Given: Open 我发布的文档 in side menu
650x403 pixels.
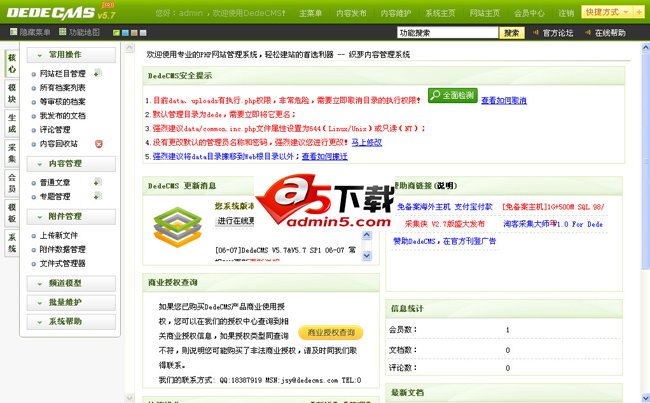Looking at the screenshot, I should 63,116.
